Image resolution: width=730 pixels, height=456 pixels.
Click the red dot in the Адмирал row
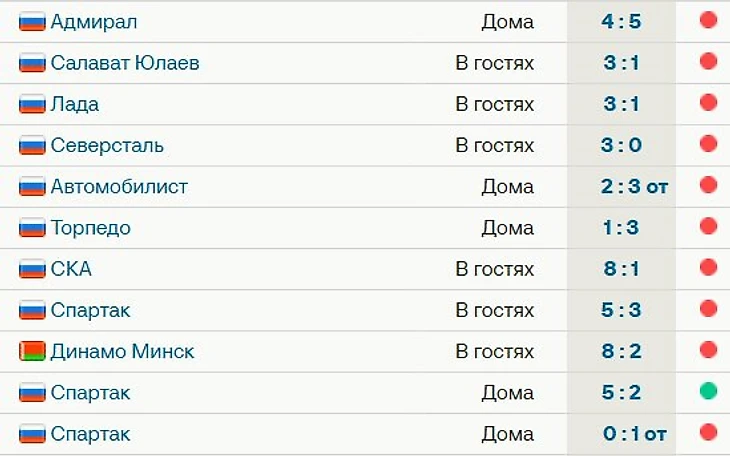click(708, 20)
